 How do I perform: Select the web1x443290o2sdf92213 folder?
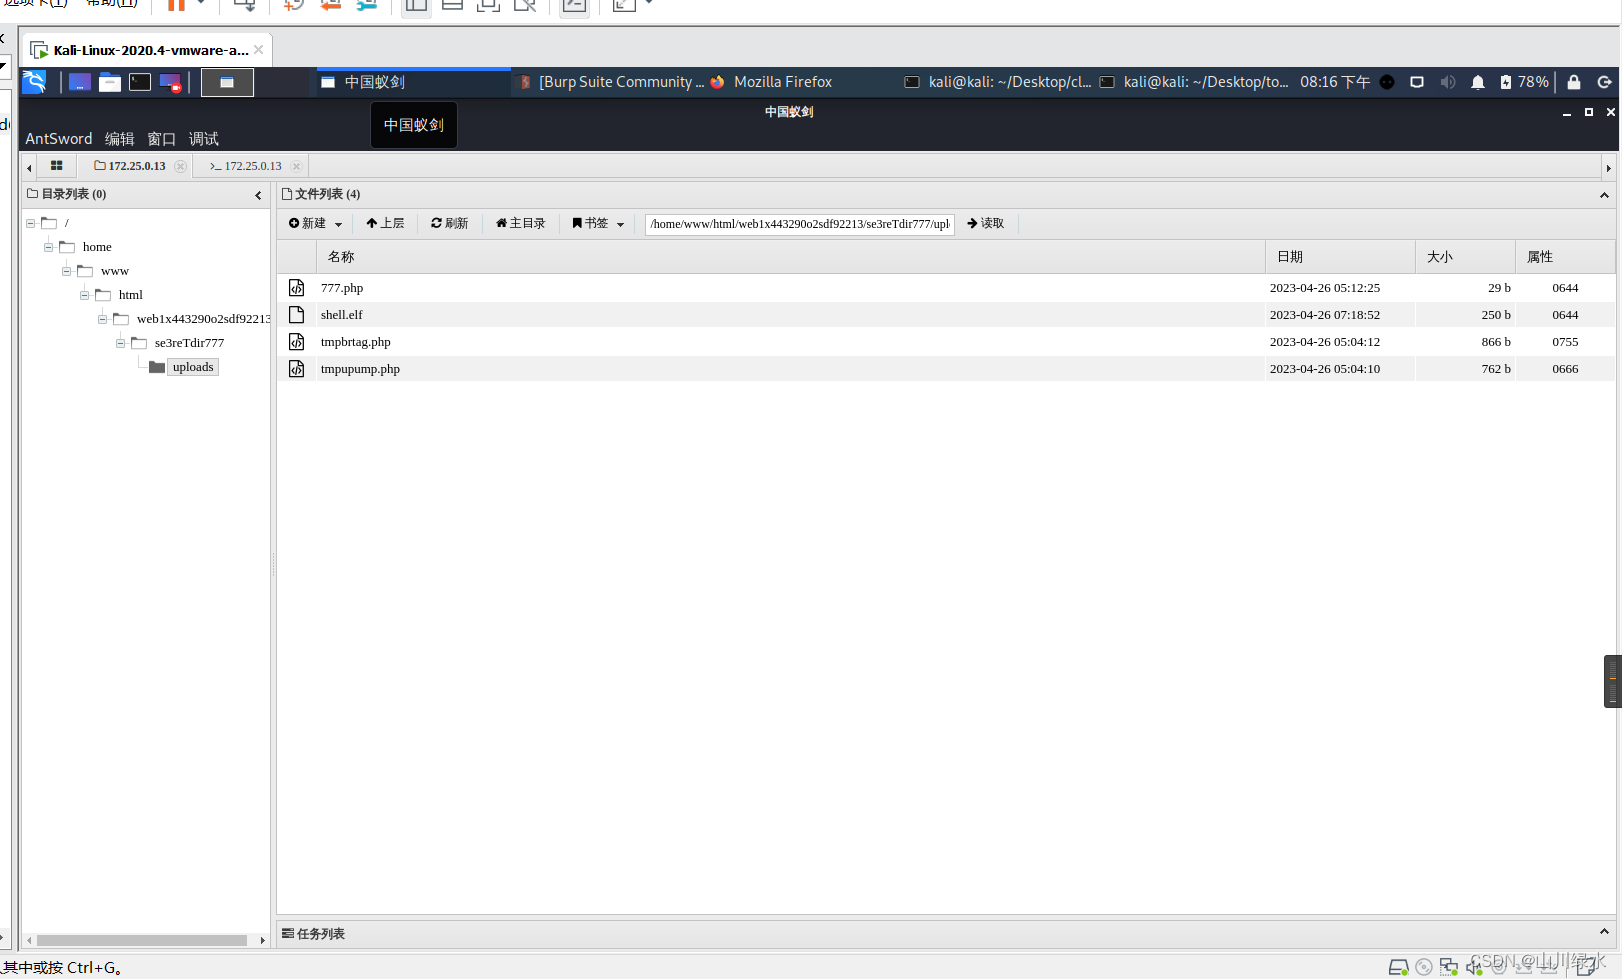point(203,319)
